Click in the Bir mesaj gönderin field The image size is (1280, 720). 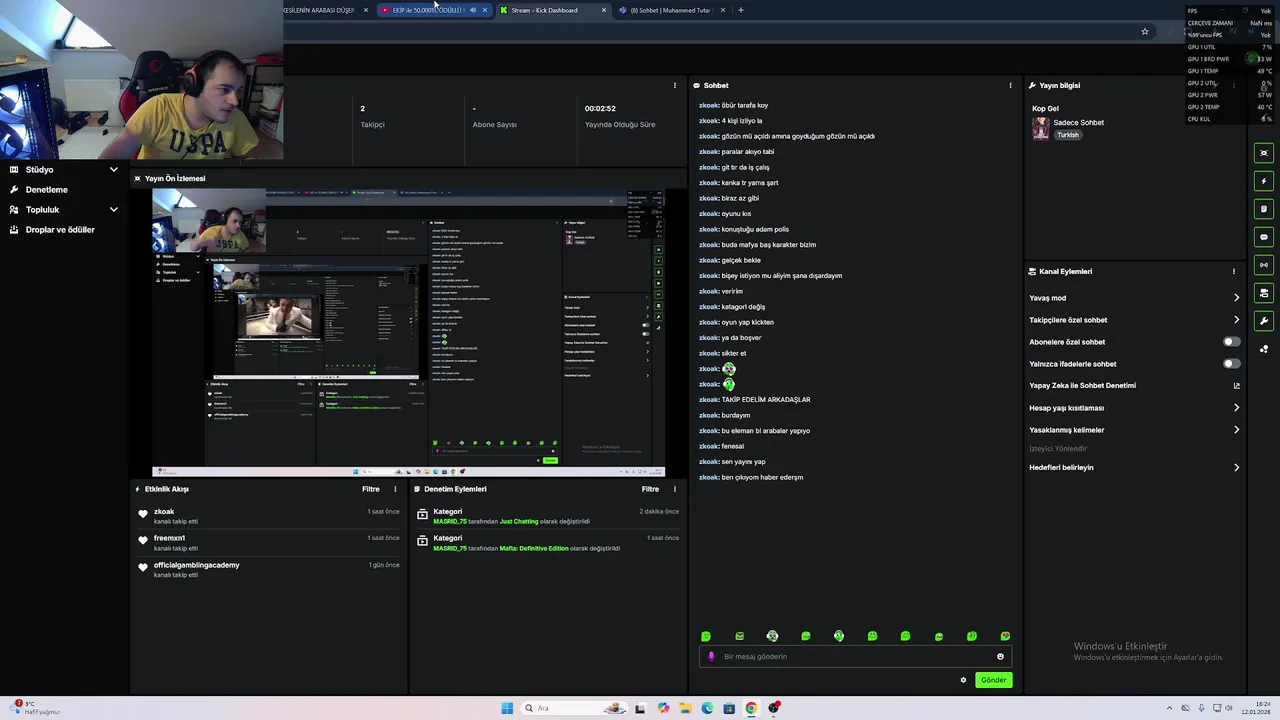[x=855, y=657]
